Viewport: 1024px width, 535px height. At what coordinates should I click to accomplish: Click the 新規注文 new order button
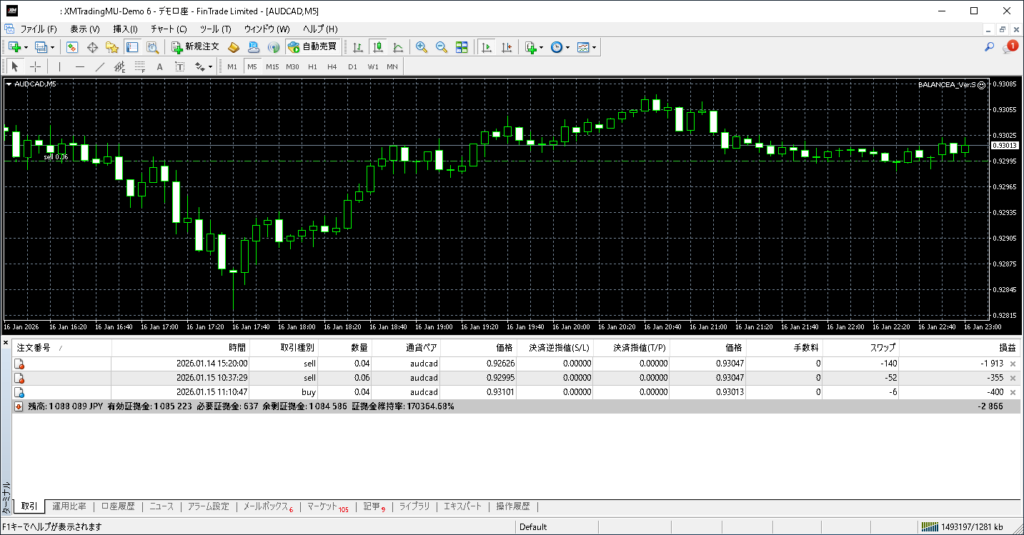194,47
